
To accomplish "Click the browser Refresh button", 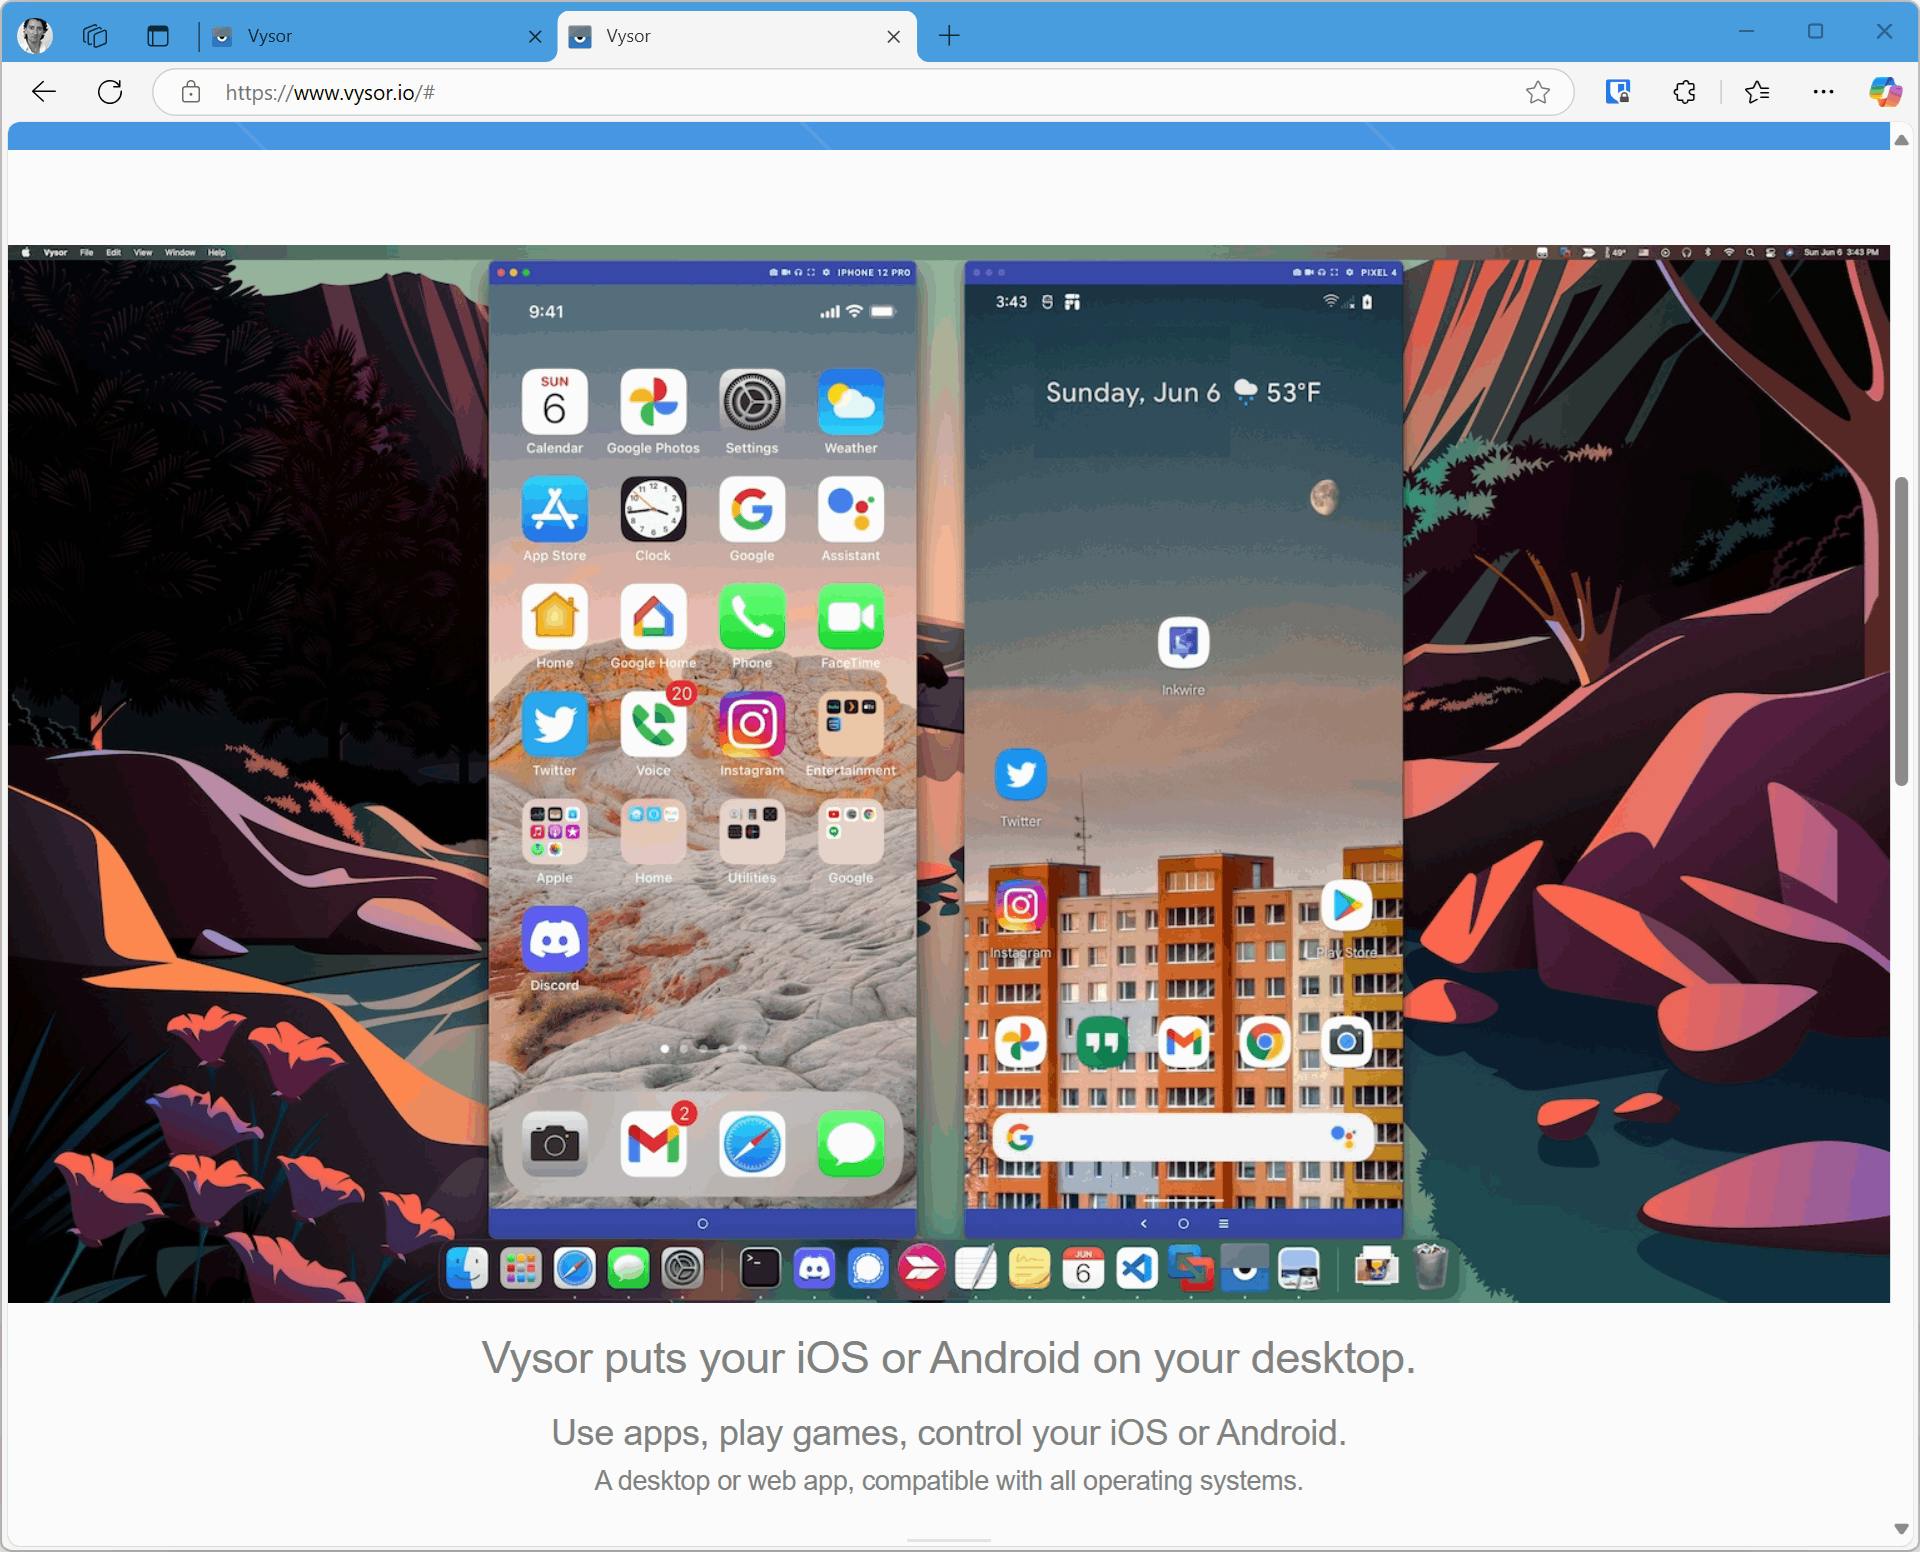I will pyautogui.click(x=110, y=92).
